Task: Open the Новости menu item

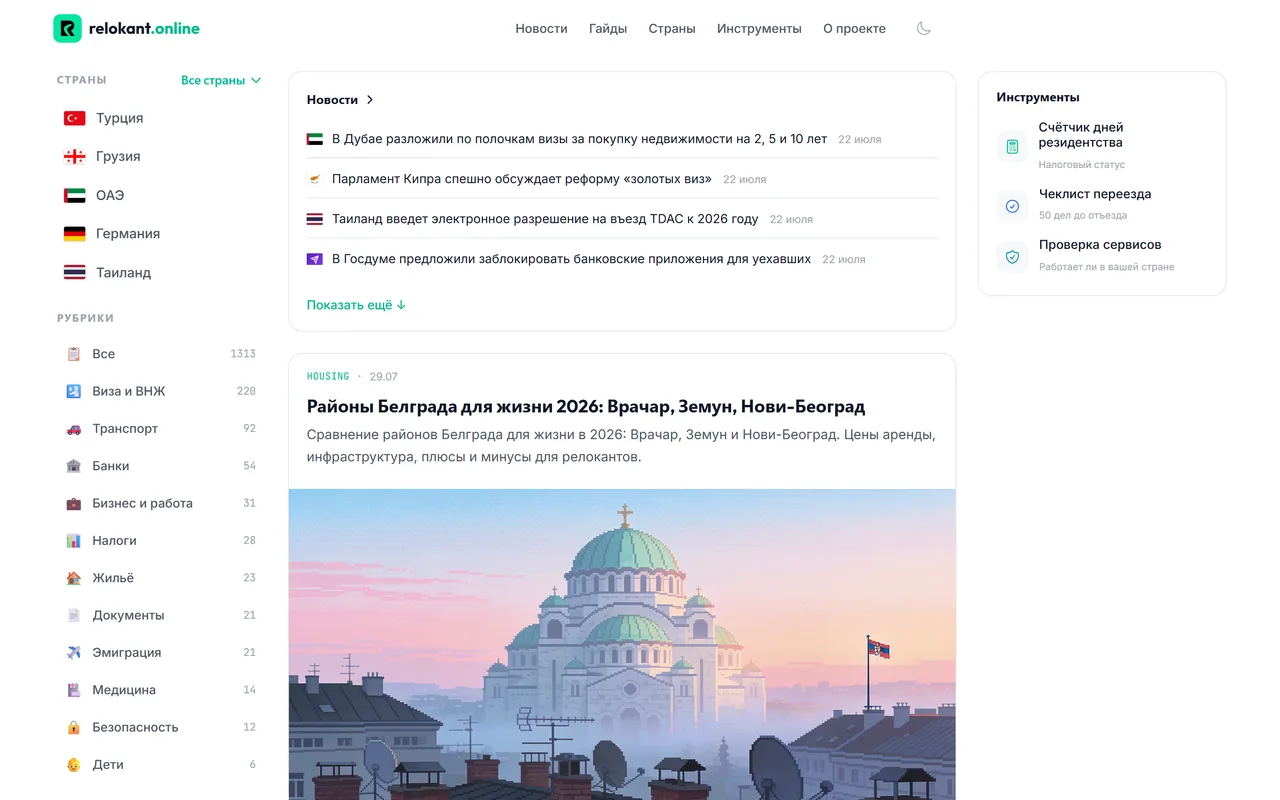Action: pos(541,29)
